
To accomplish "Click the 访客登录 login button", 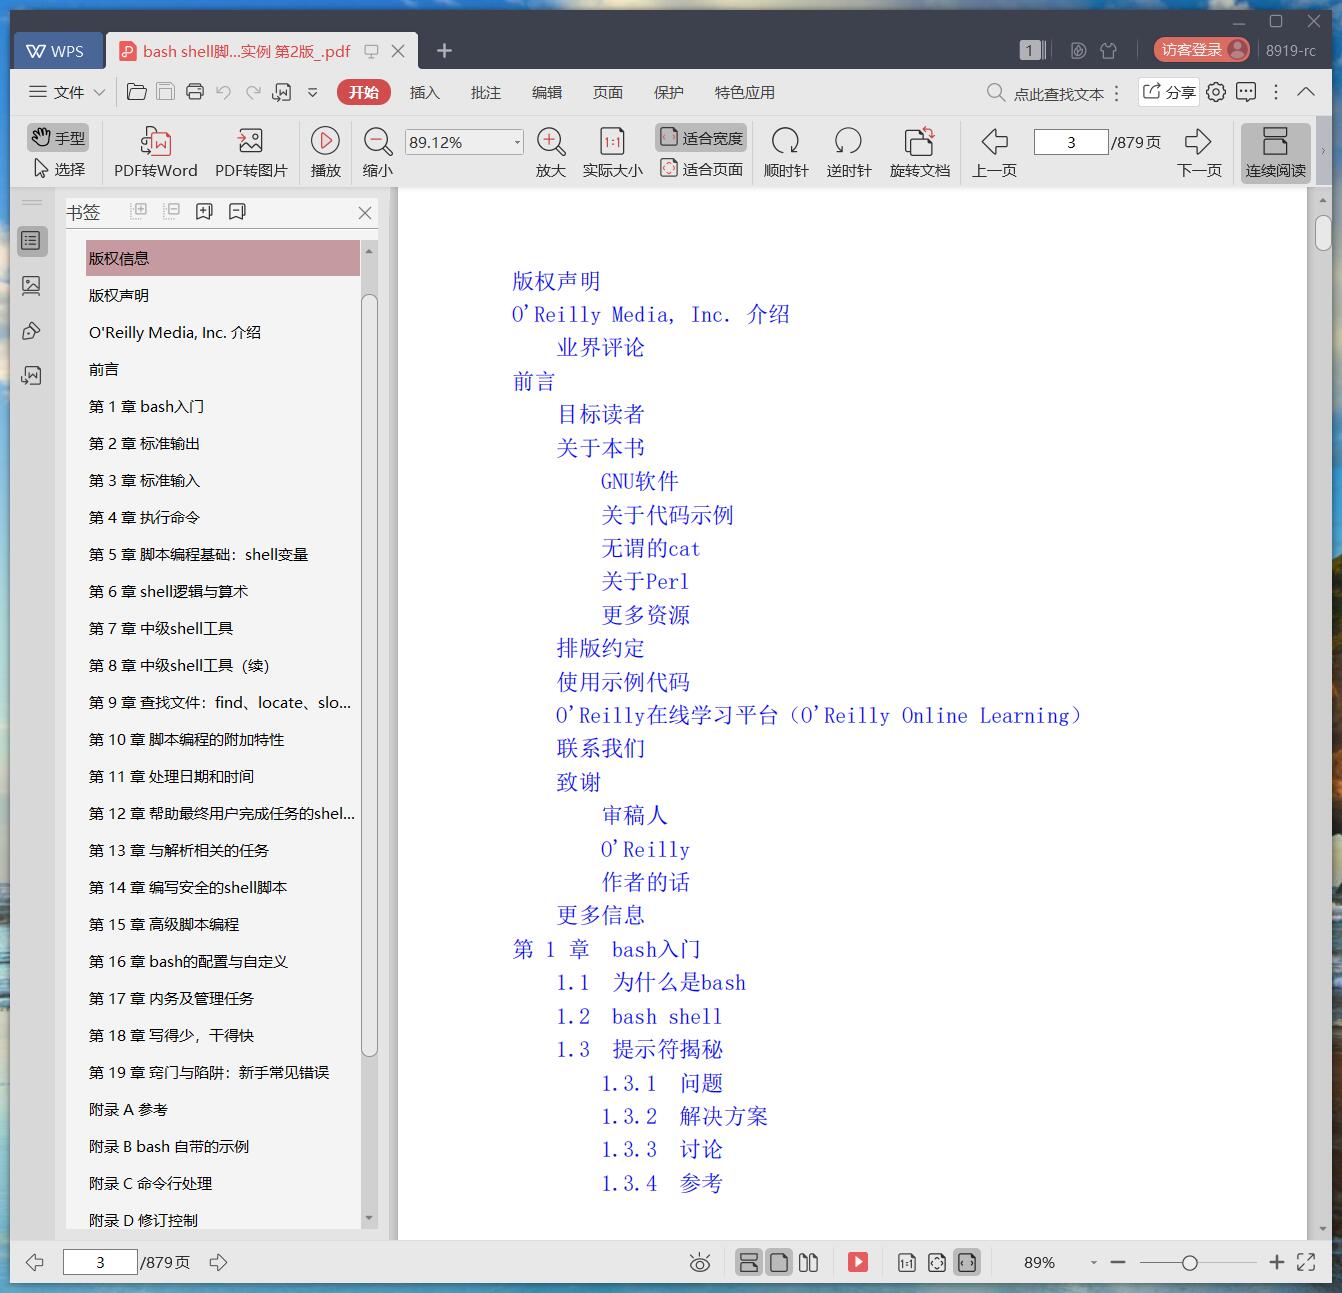I will [x=1201, y=50].
